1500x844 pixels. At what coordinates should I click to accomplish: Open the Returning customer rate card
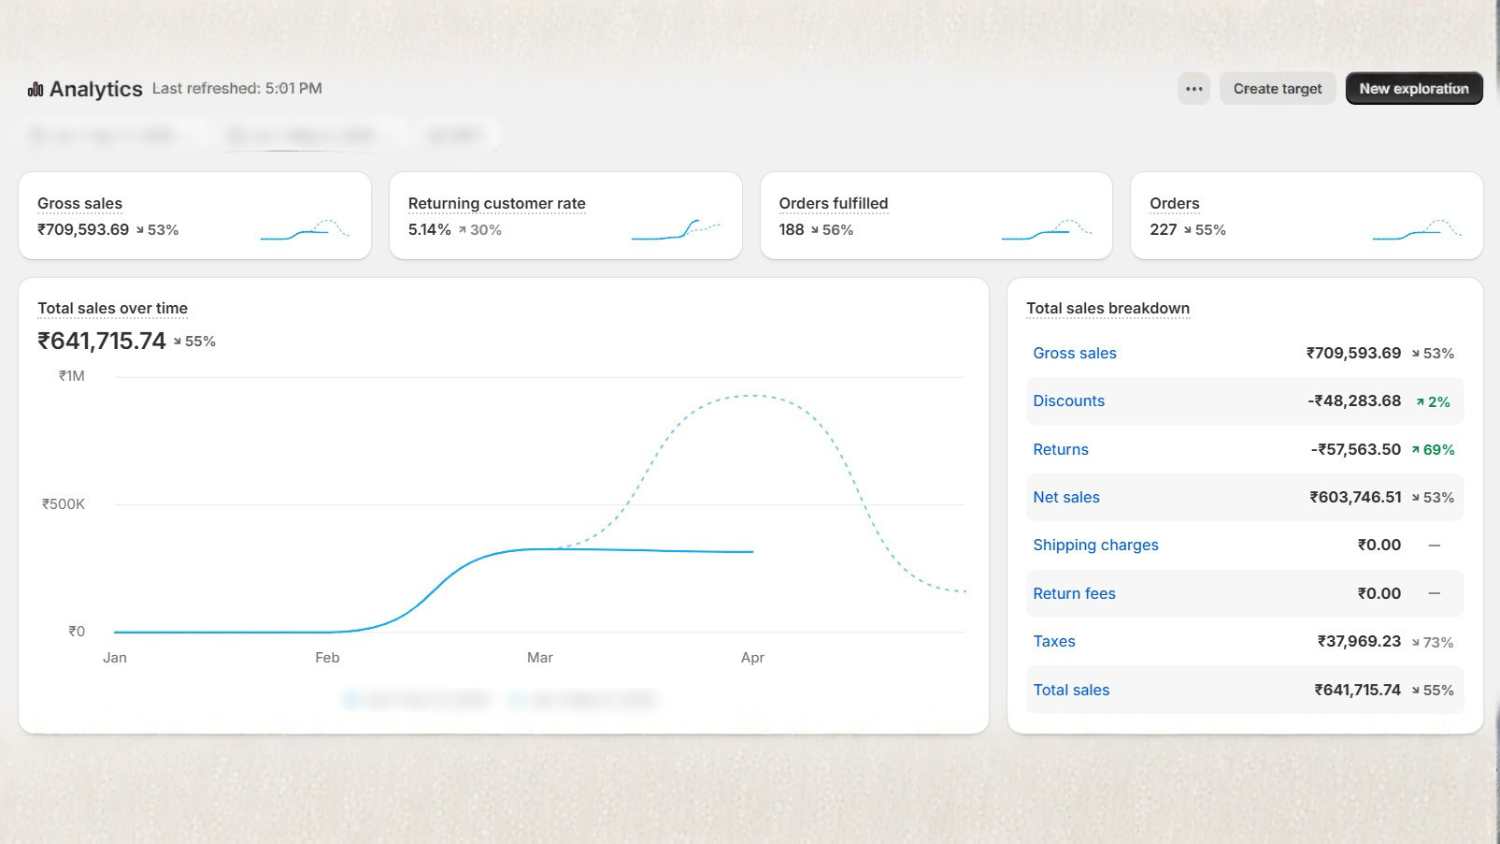[566, 215]
